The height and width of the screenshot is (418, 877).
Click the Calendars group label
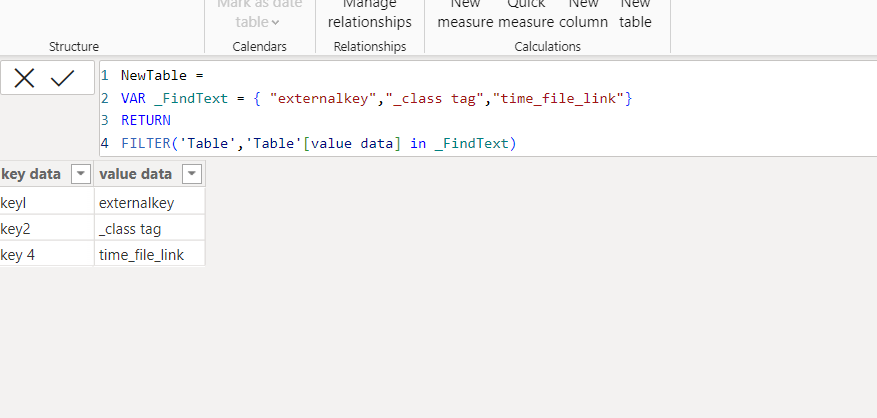260,46
